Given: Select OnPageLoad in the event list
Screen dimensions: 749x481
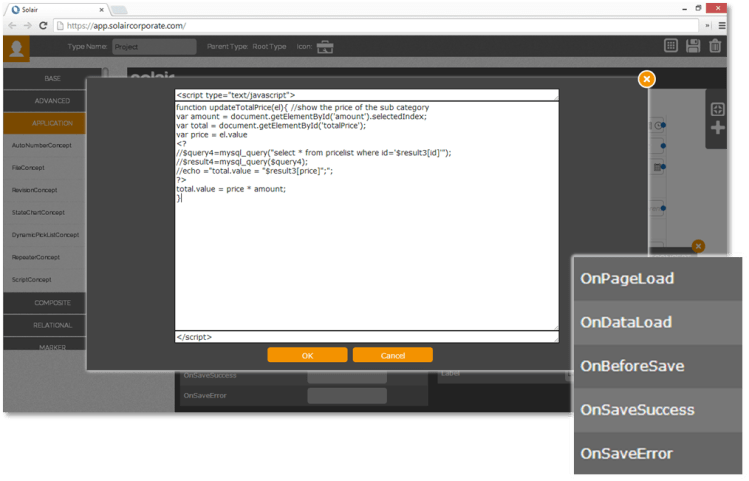Looking at the screenshot, I should coord(658,279).
